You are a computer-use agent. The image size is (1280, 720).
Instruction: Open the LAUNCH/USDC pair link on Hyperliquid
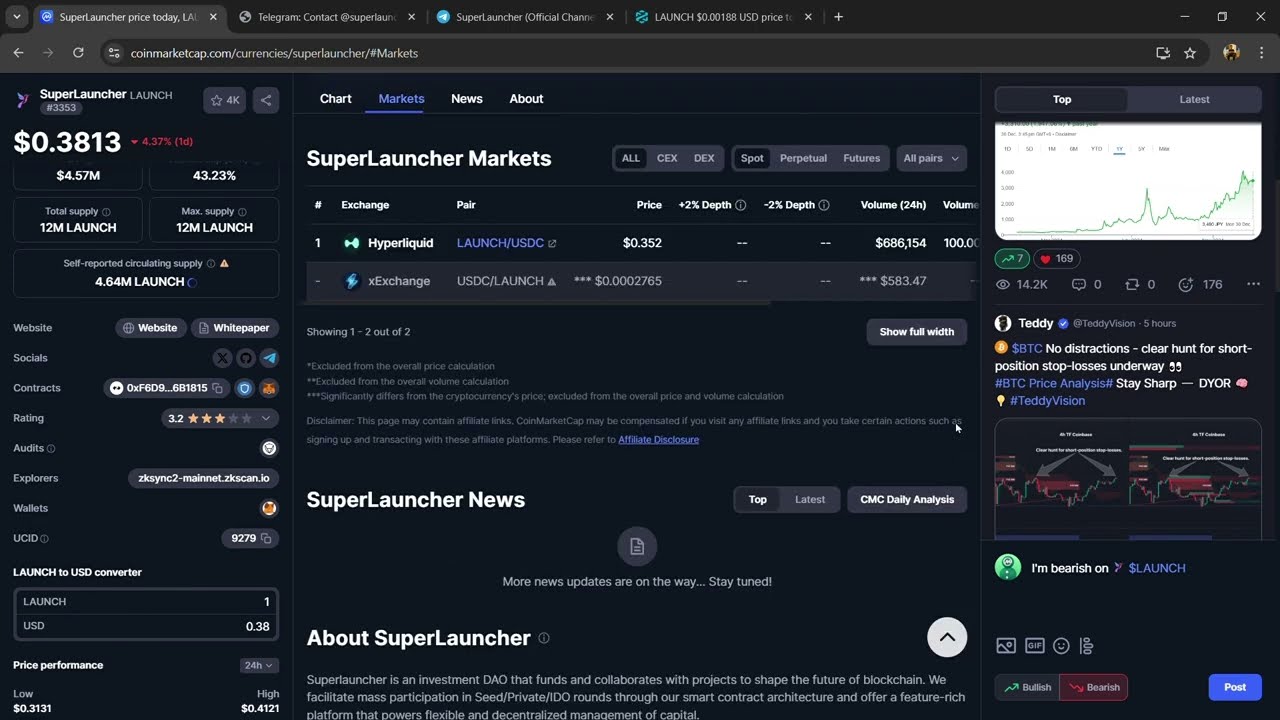(506, 243)
